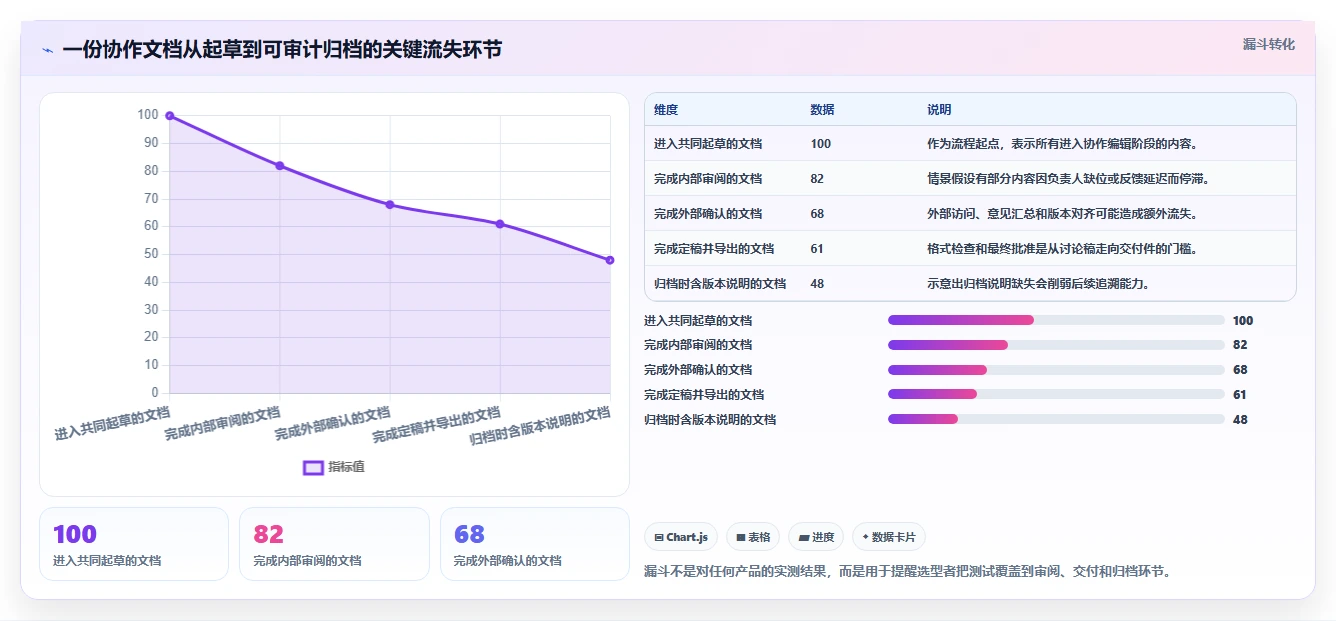Screen dimensions: 1336x621
Task: Click the chart data point at value 48
Action: [610, 260]
